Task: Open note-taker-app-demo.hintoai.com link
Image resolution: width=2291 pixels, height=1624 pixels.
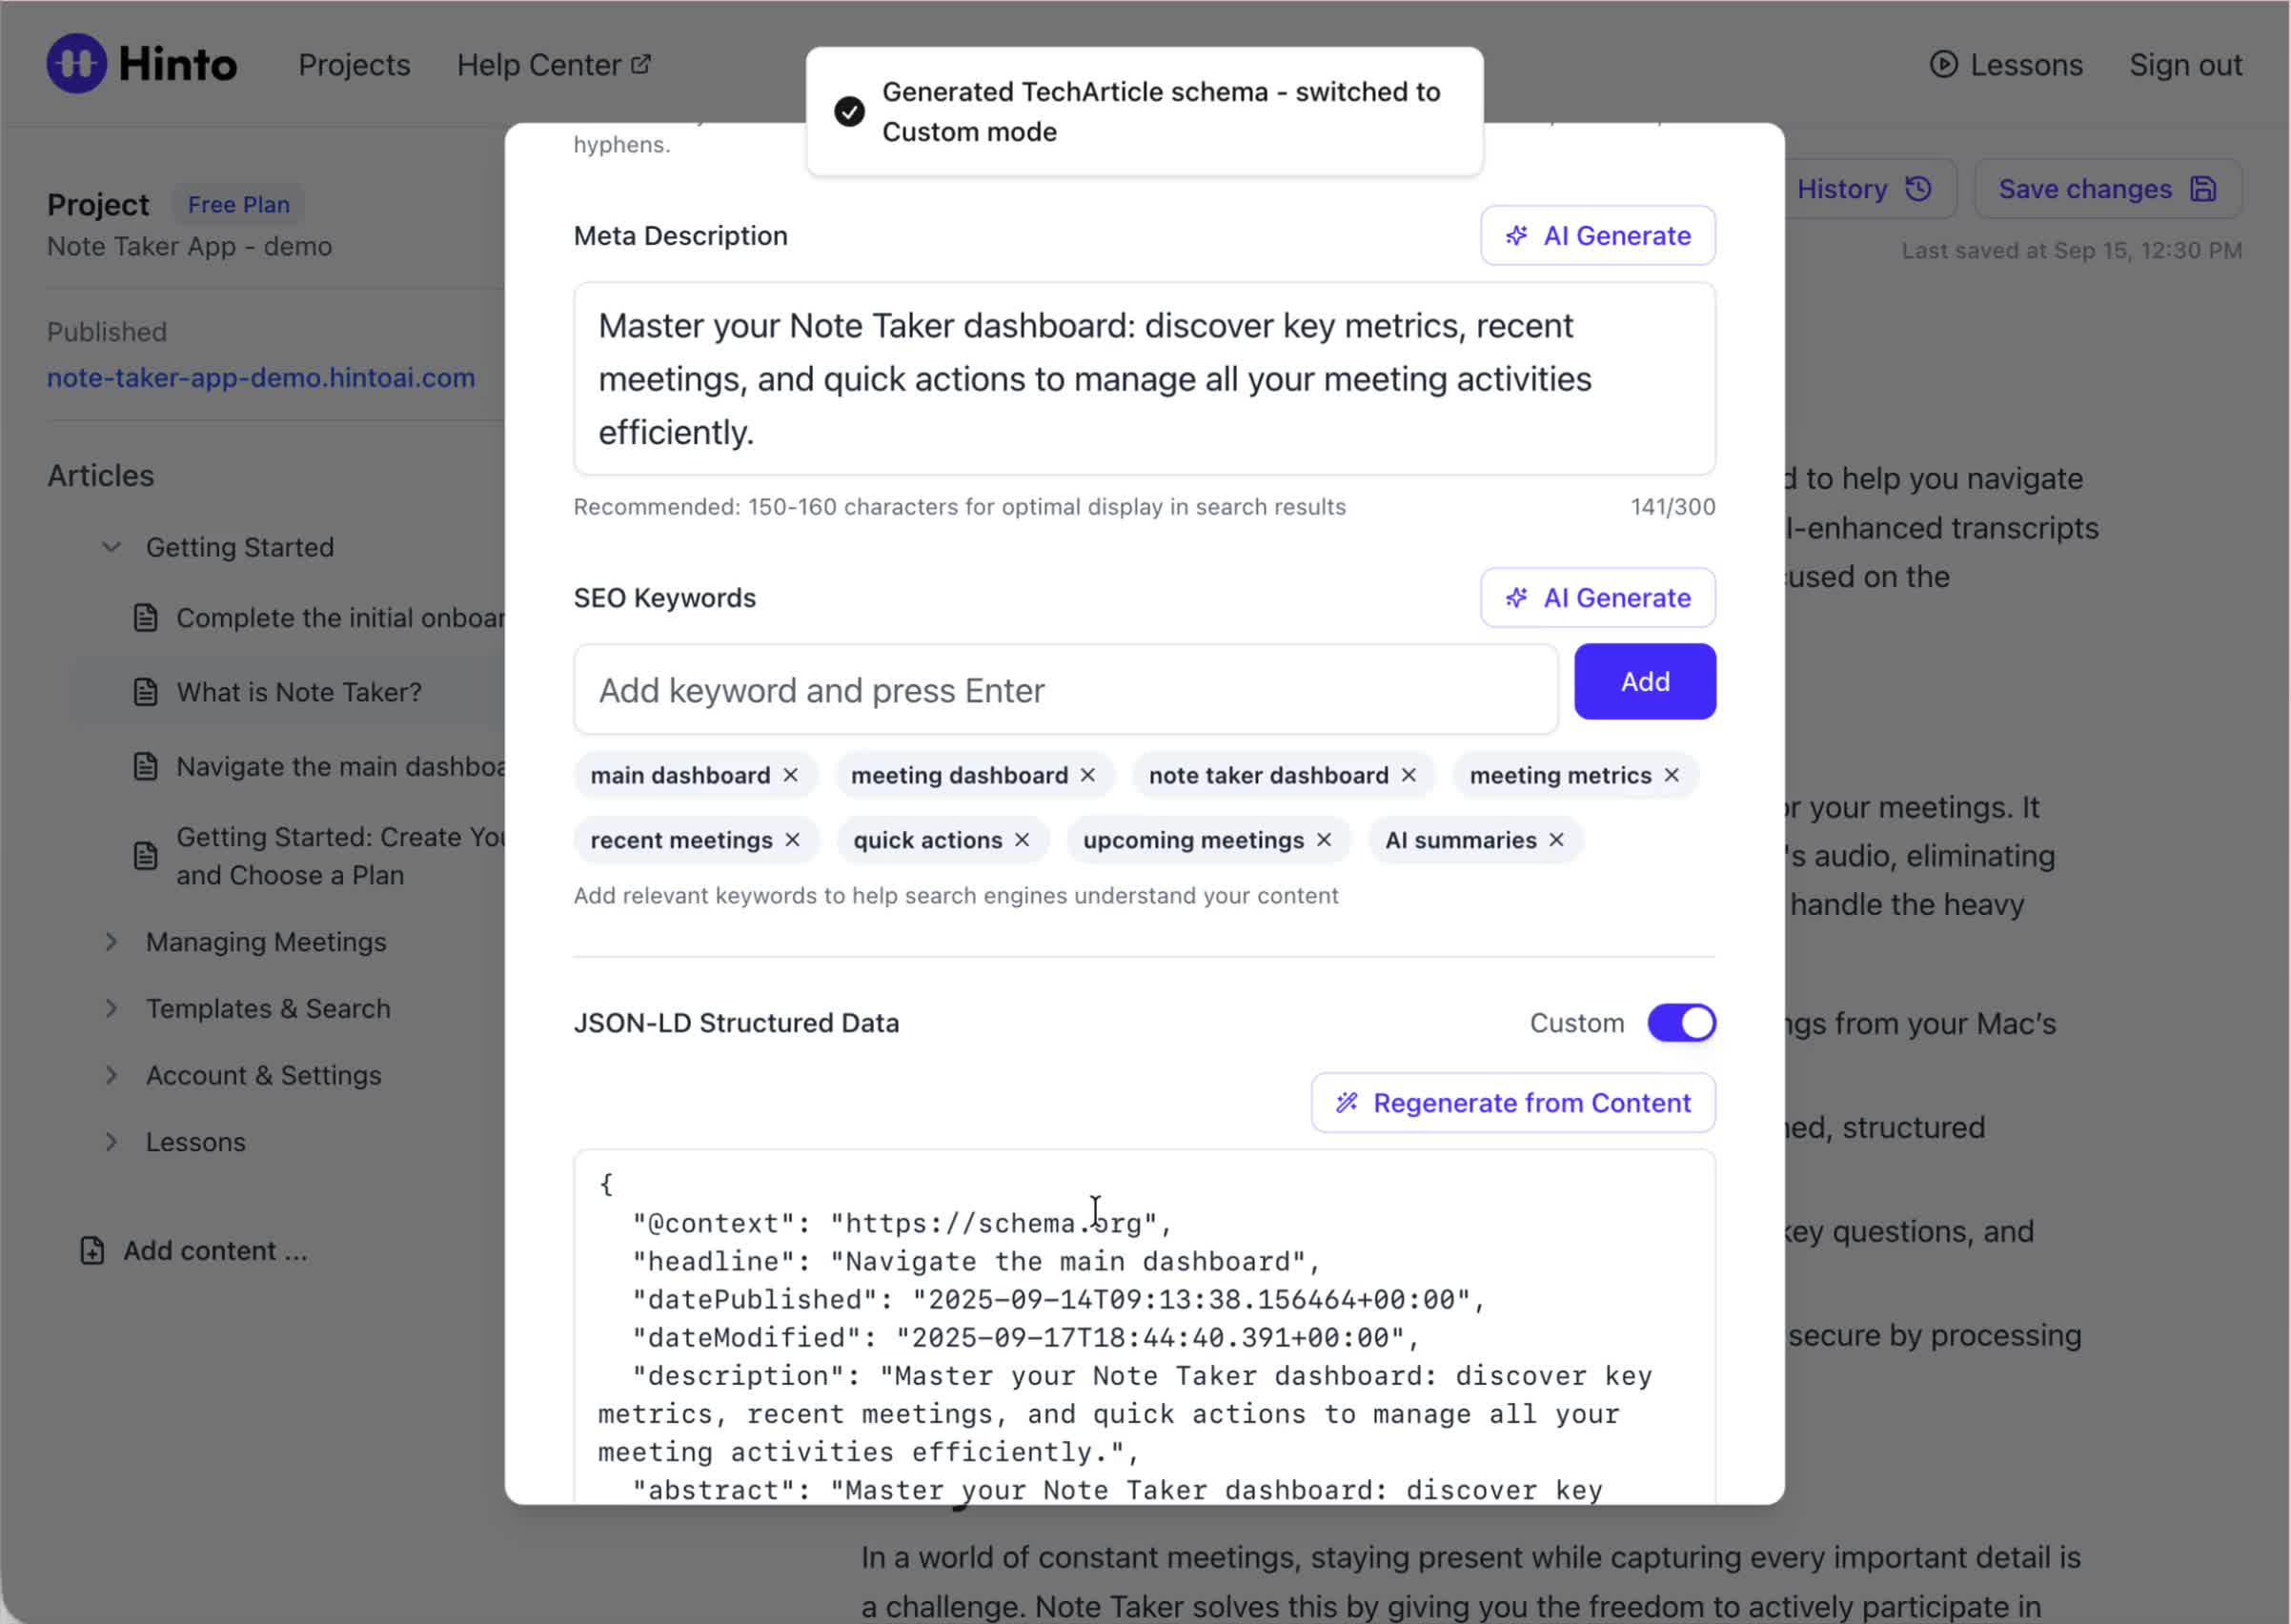Action: click(261, 378)
